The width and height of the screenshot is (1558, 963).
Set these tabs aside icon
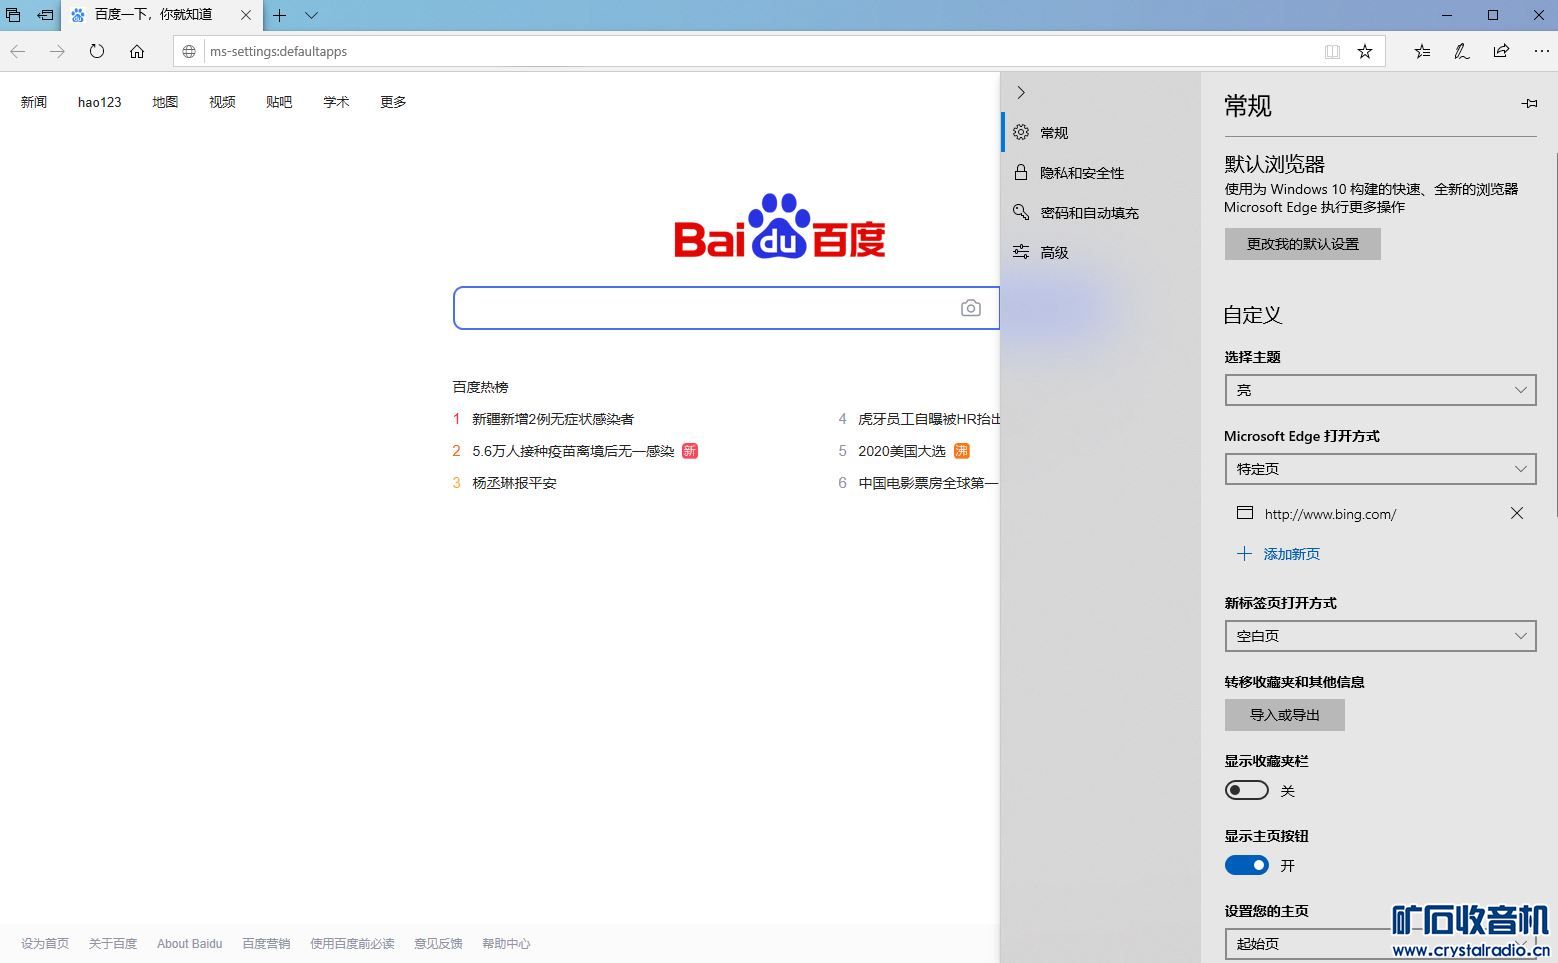[45, 15]
